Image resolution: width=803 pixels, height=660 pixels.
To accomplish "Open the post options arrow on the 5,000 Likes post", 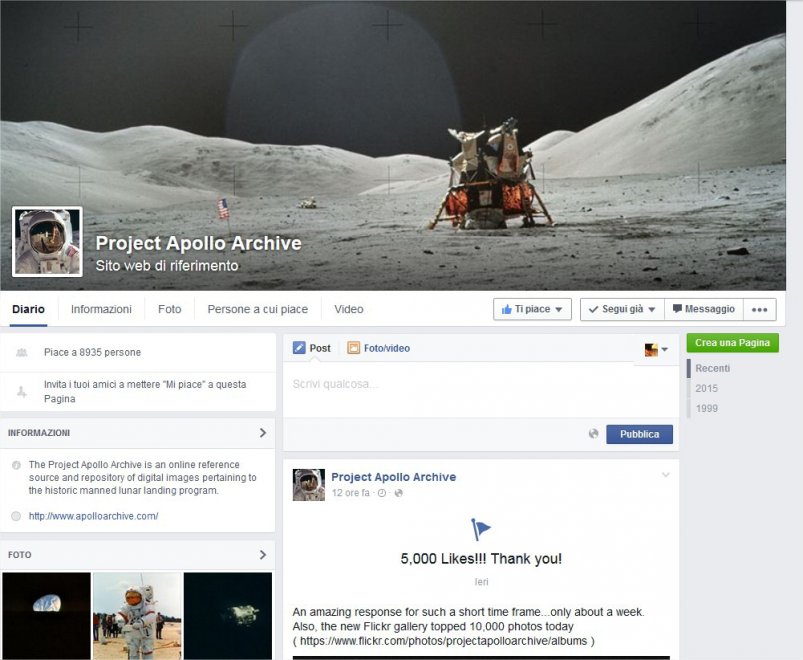I will pyautogui.click(x=666, y=475).
